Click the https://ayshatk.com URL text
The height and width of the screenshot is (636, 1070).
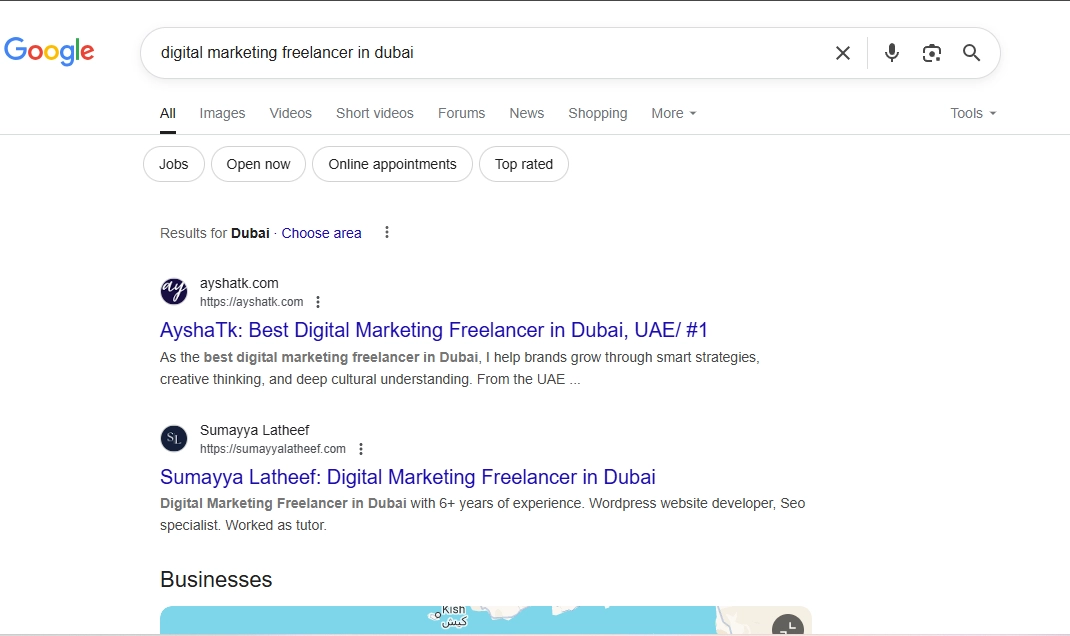[x=252, y=302]
